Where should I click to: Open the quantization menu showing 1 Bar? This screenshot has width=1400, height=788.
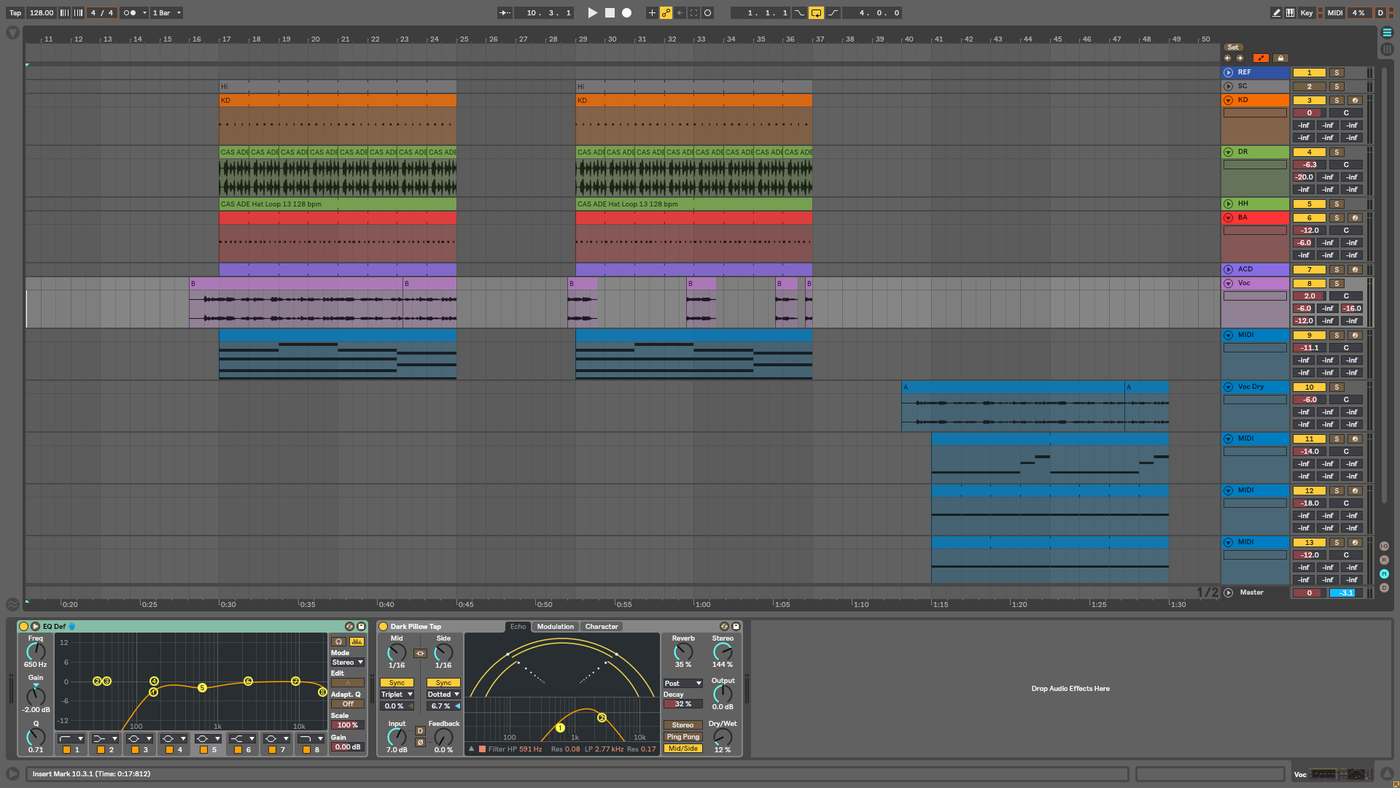point(166,13)
